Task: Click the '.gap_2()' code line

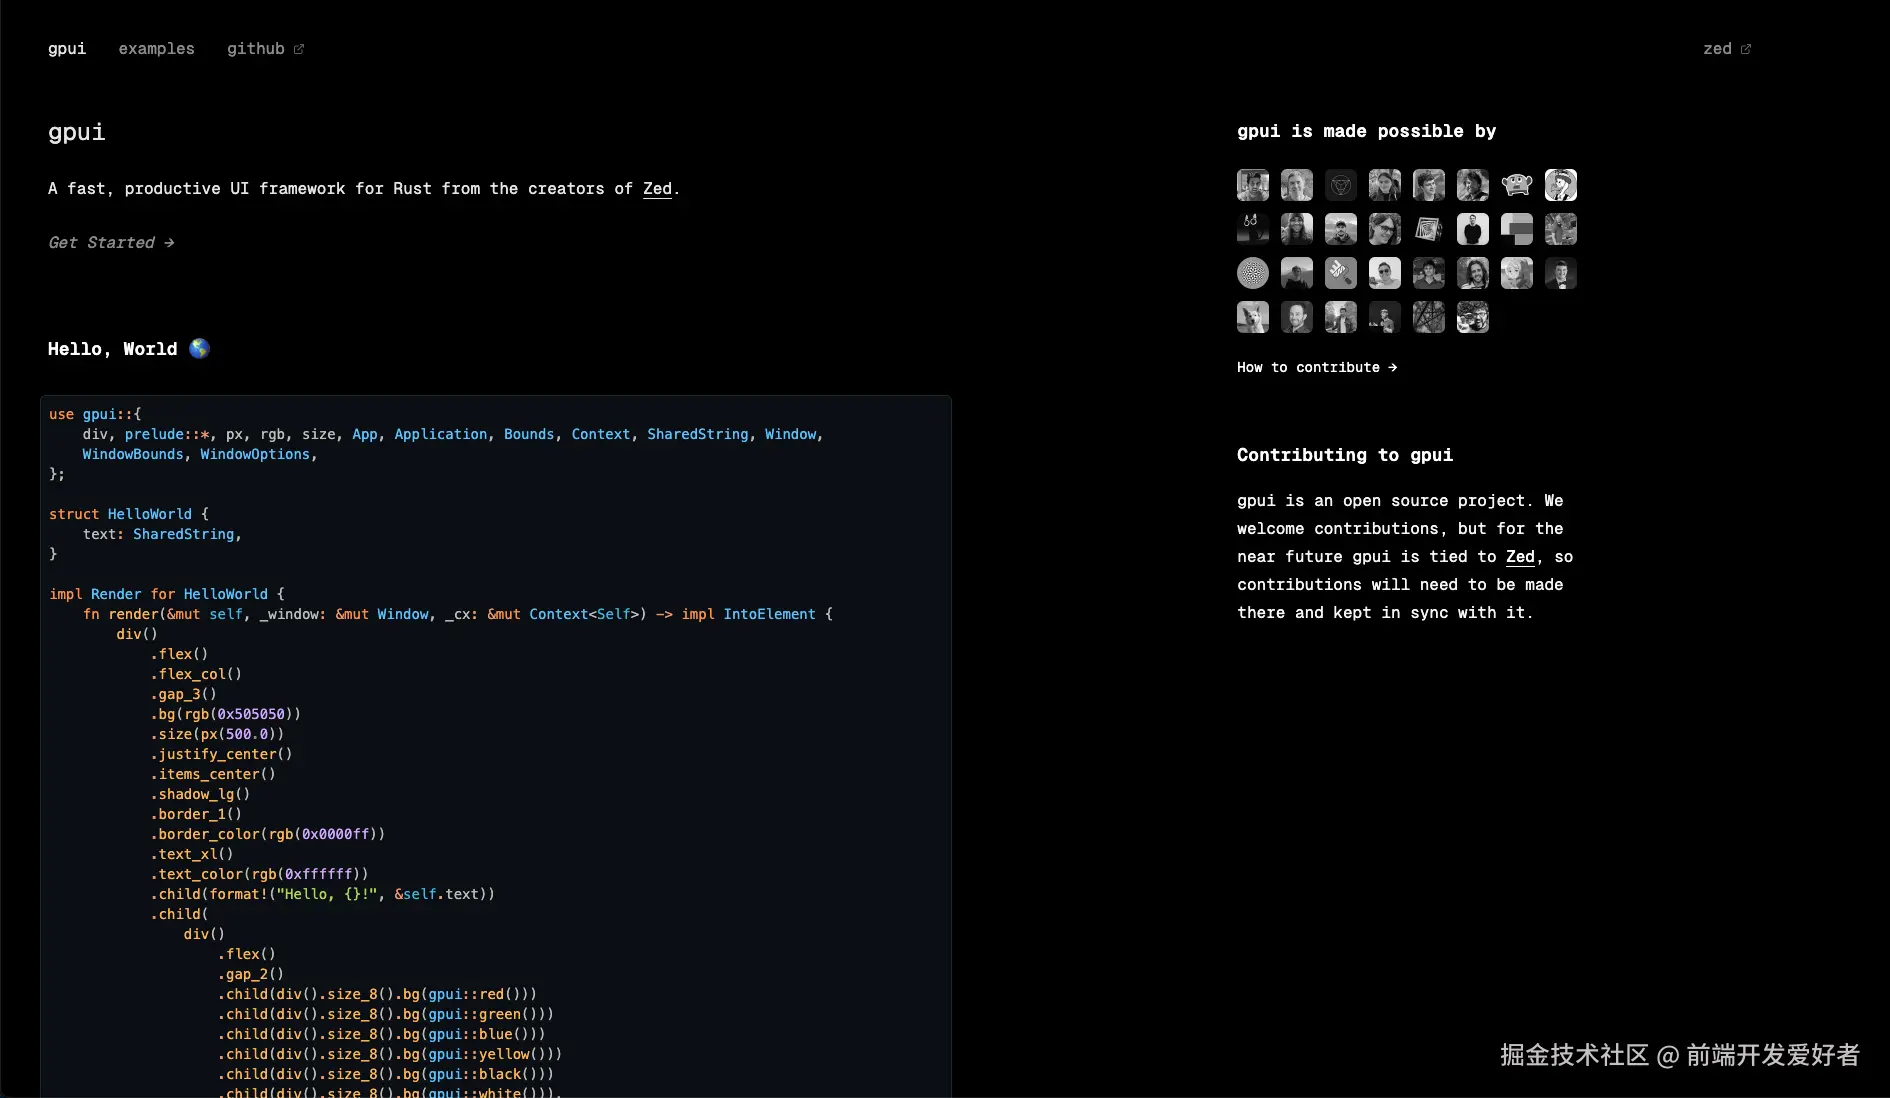Action: (251, 974)
